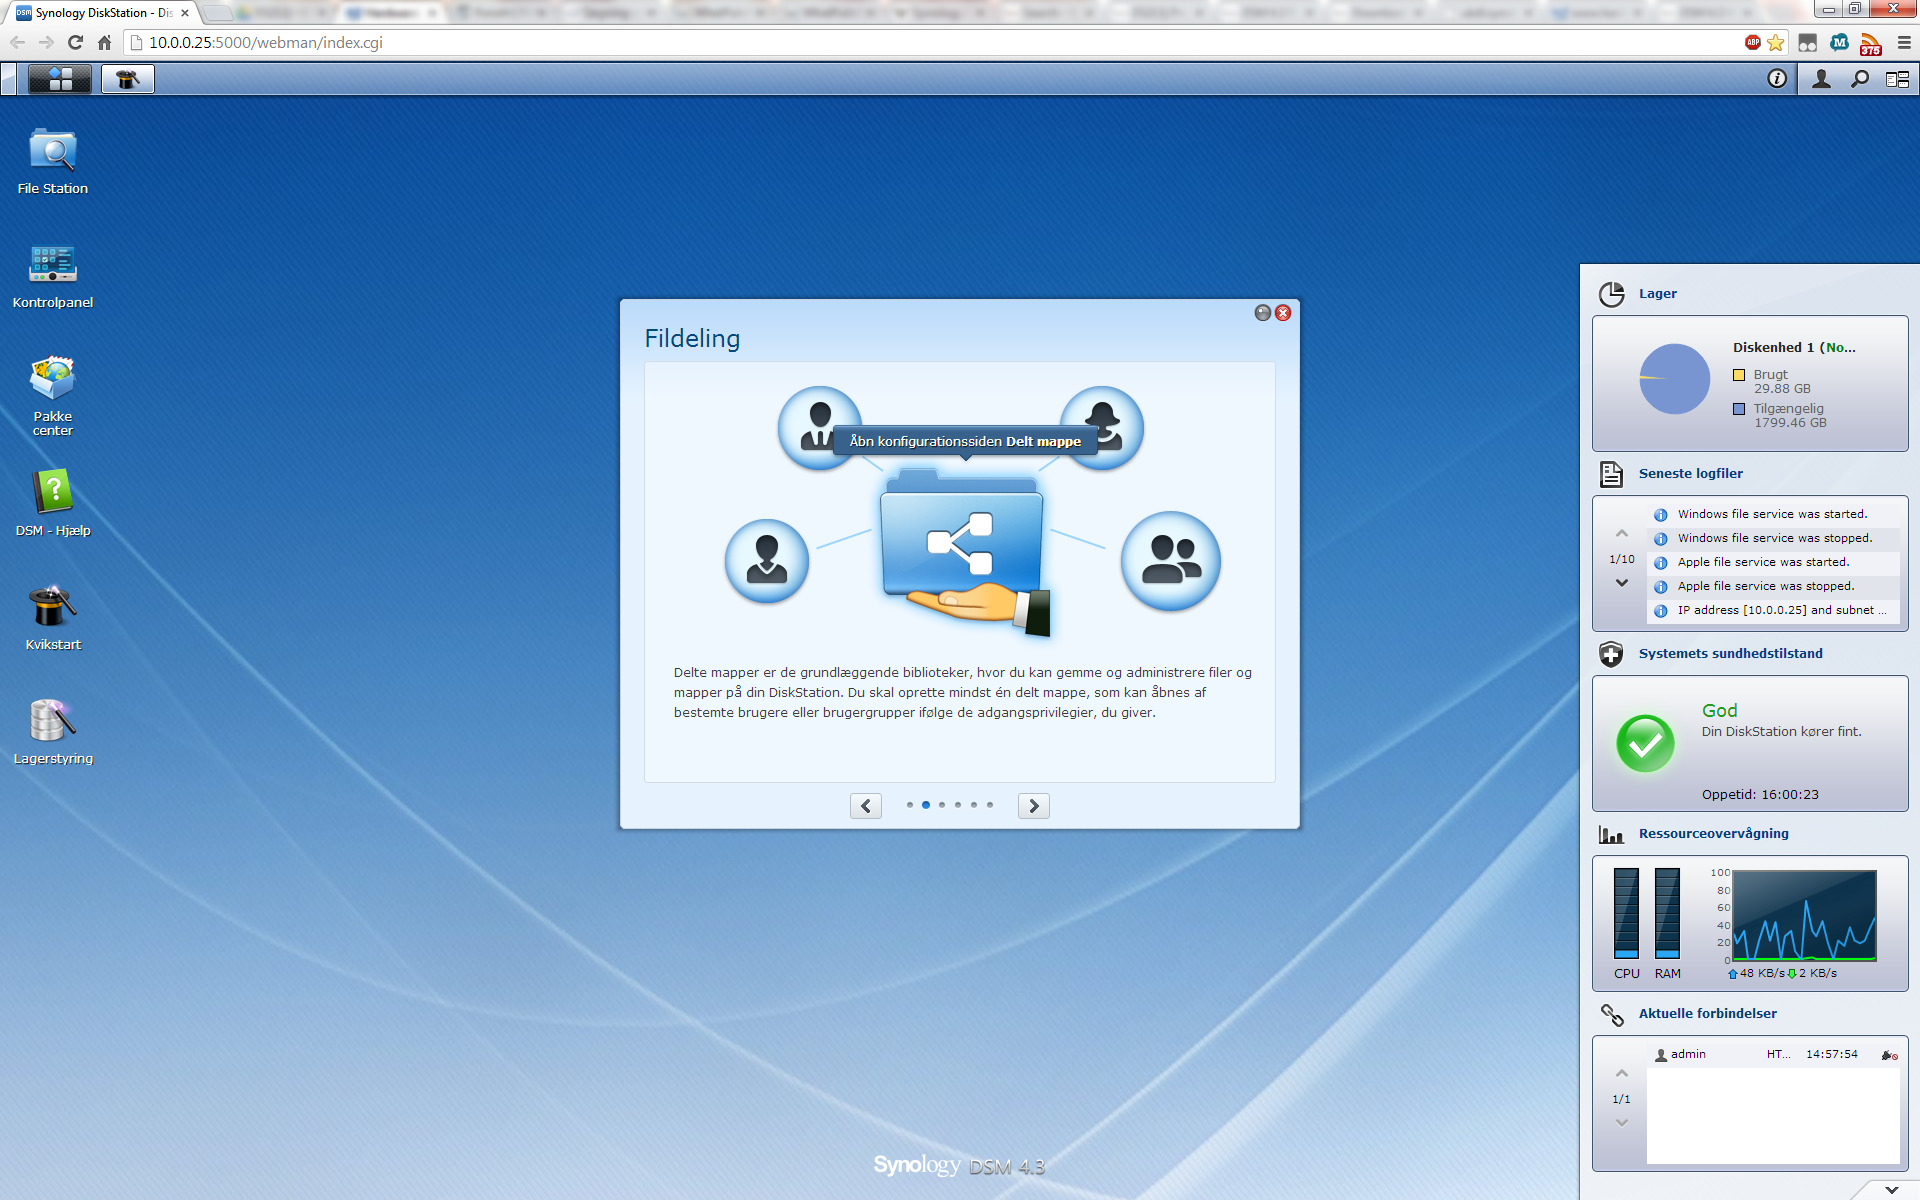Select 'Apple file service was started' log
This screenshot has height=1200, width=1920.
[x=1773, y=562]
